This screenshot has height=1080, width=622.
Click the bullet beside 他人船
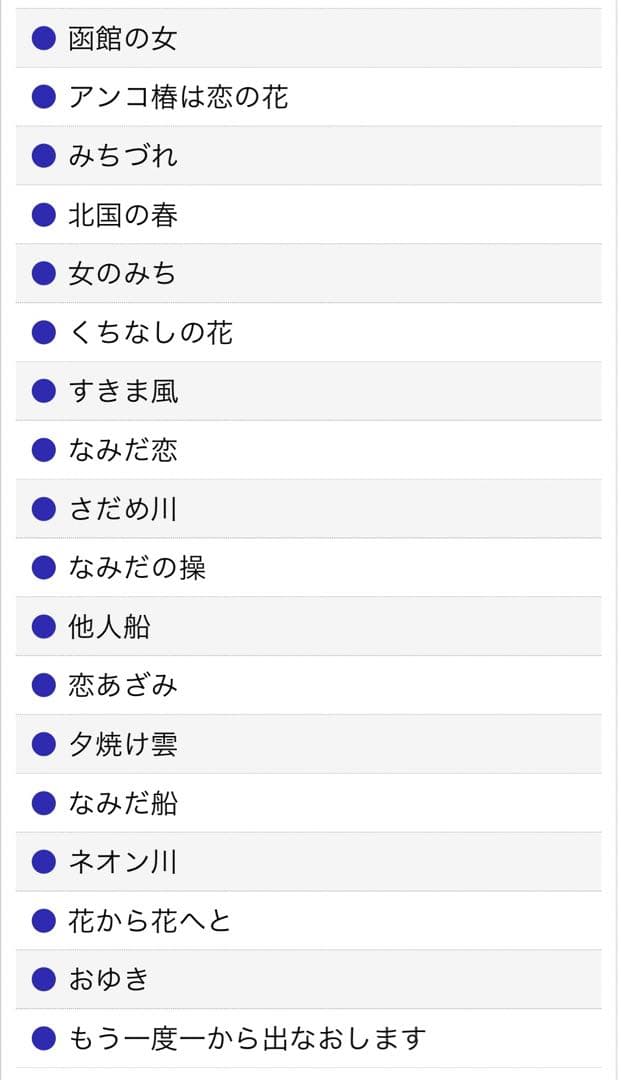pyautogui.click(x=41, y=627)
